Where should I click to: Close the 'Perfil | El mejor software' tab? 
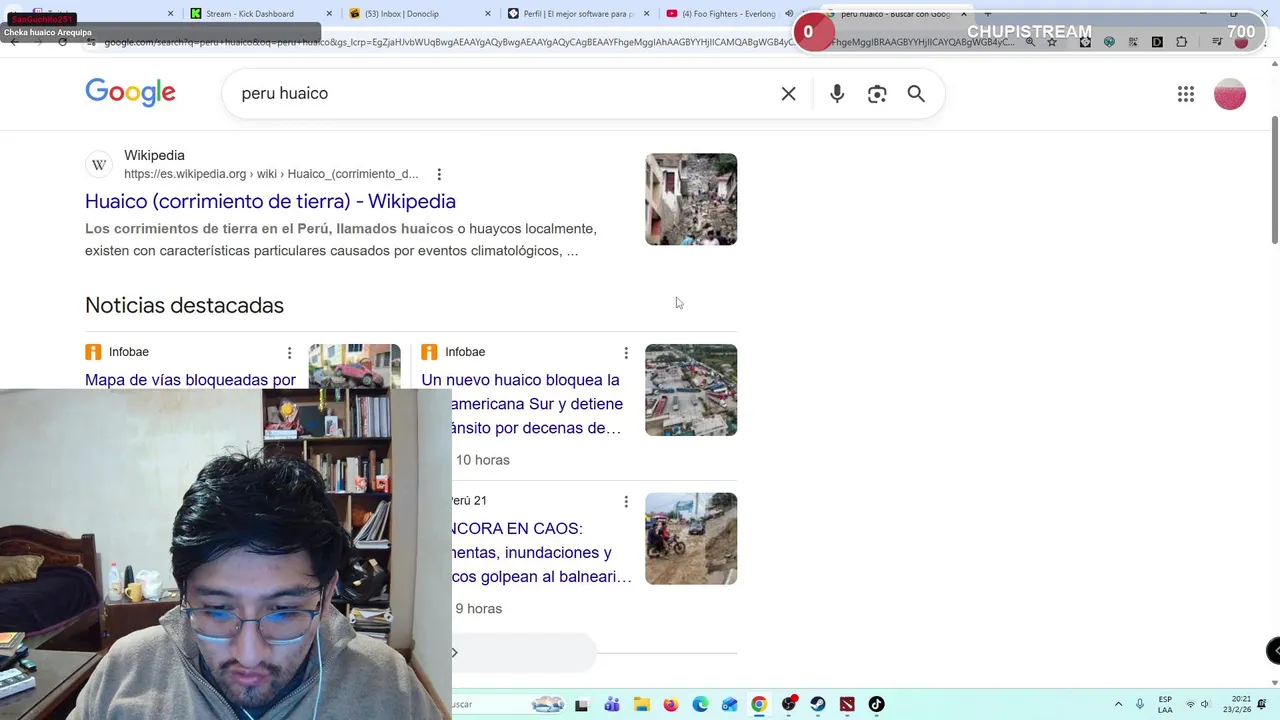(x=646, y=14)
